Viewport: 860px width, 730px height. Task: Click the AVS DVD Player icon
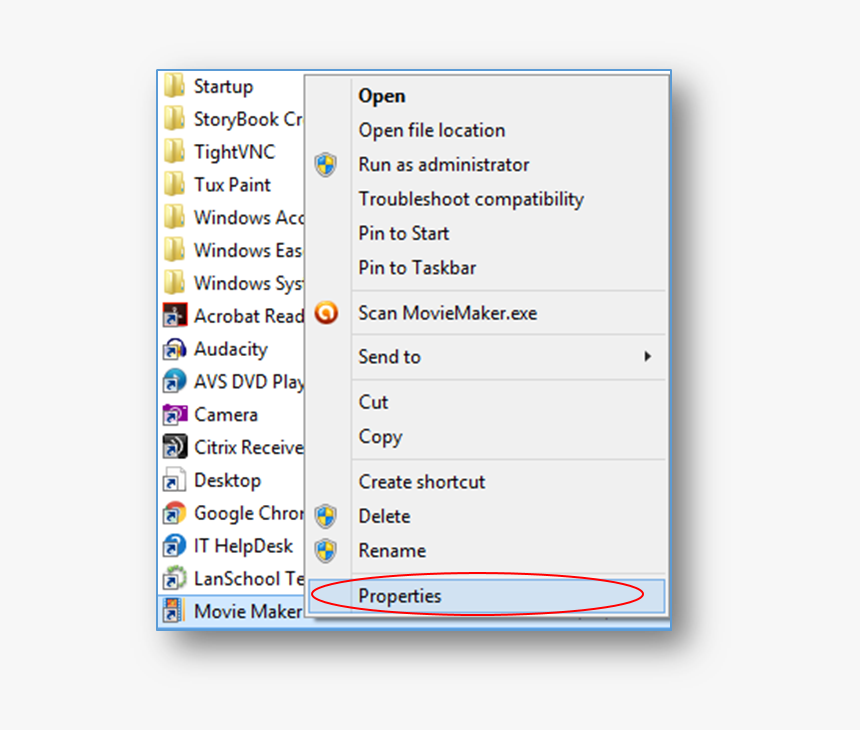[x=175, y=381]
